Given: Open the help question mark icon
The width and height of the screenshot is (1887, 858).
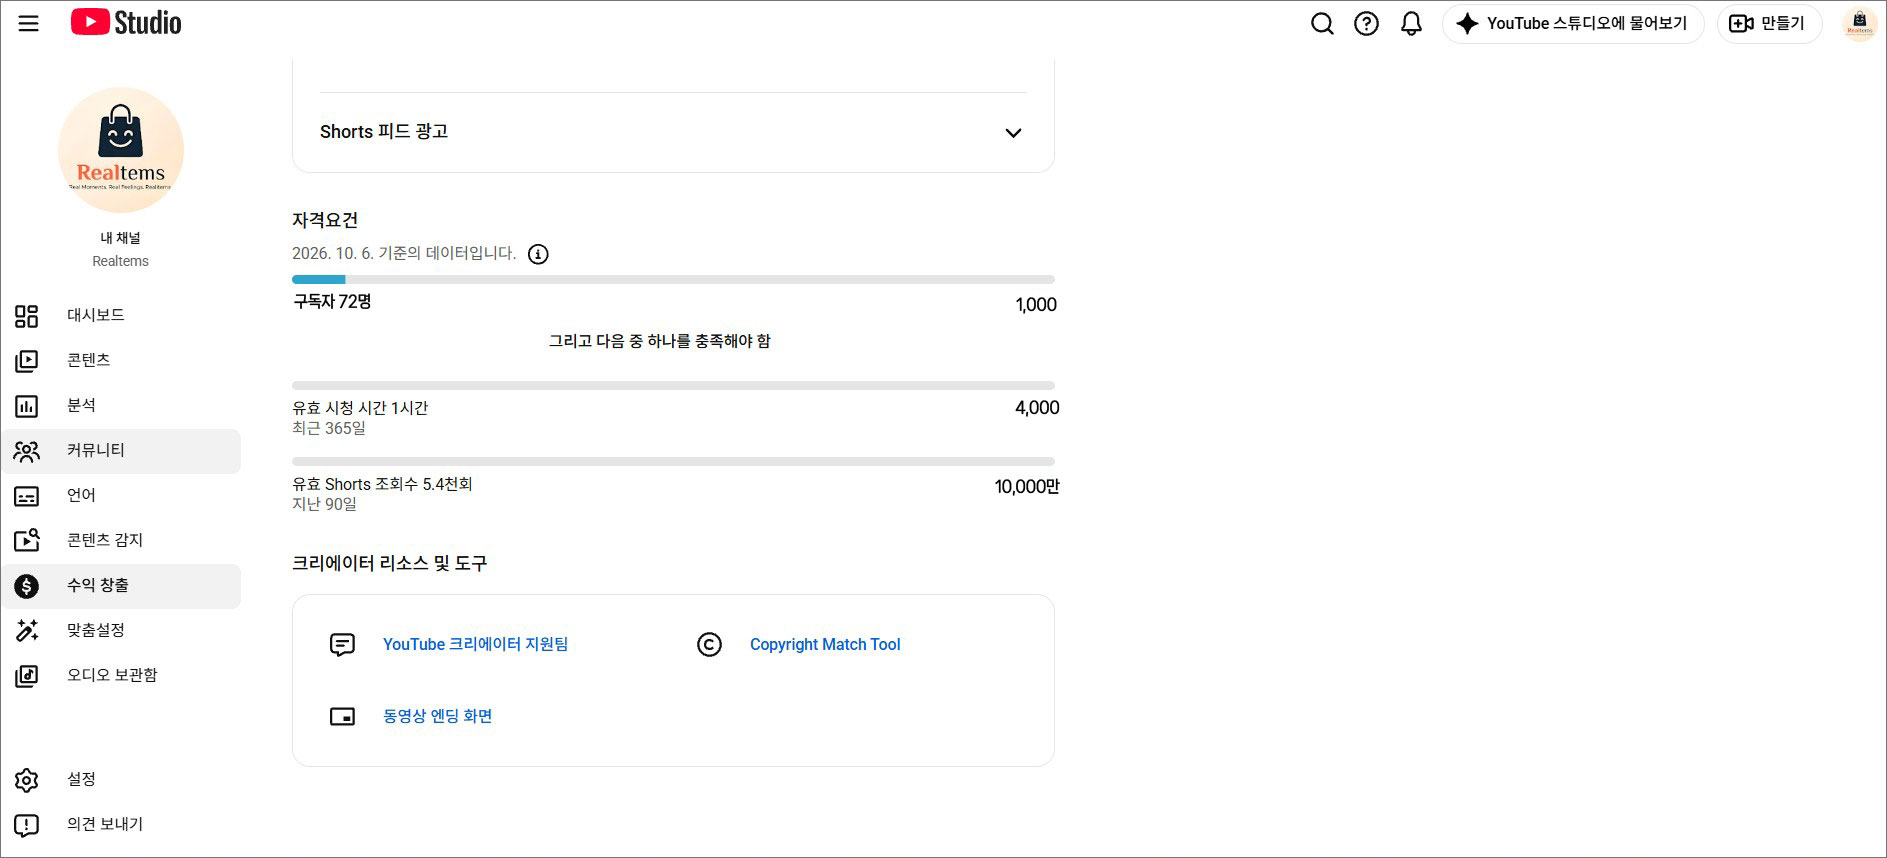Looking at the screenshot, I should (1366, 23).
